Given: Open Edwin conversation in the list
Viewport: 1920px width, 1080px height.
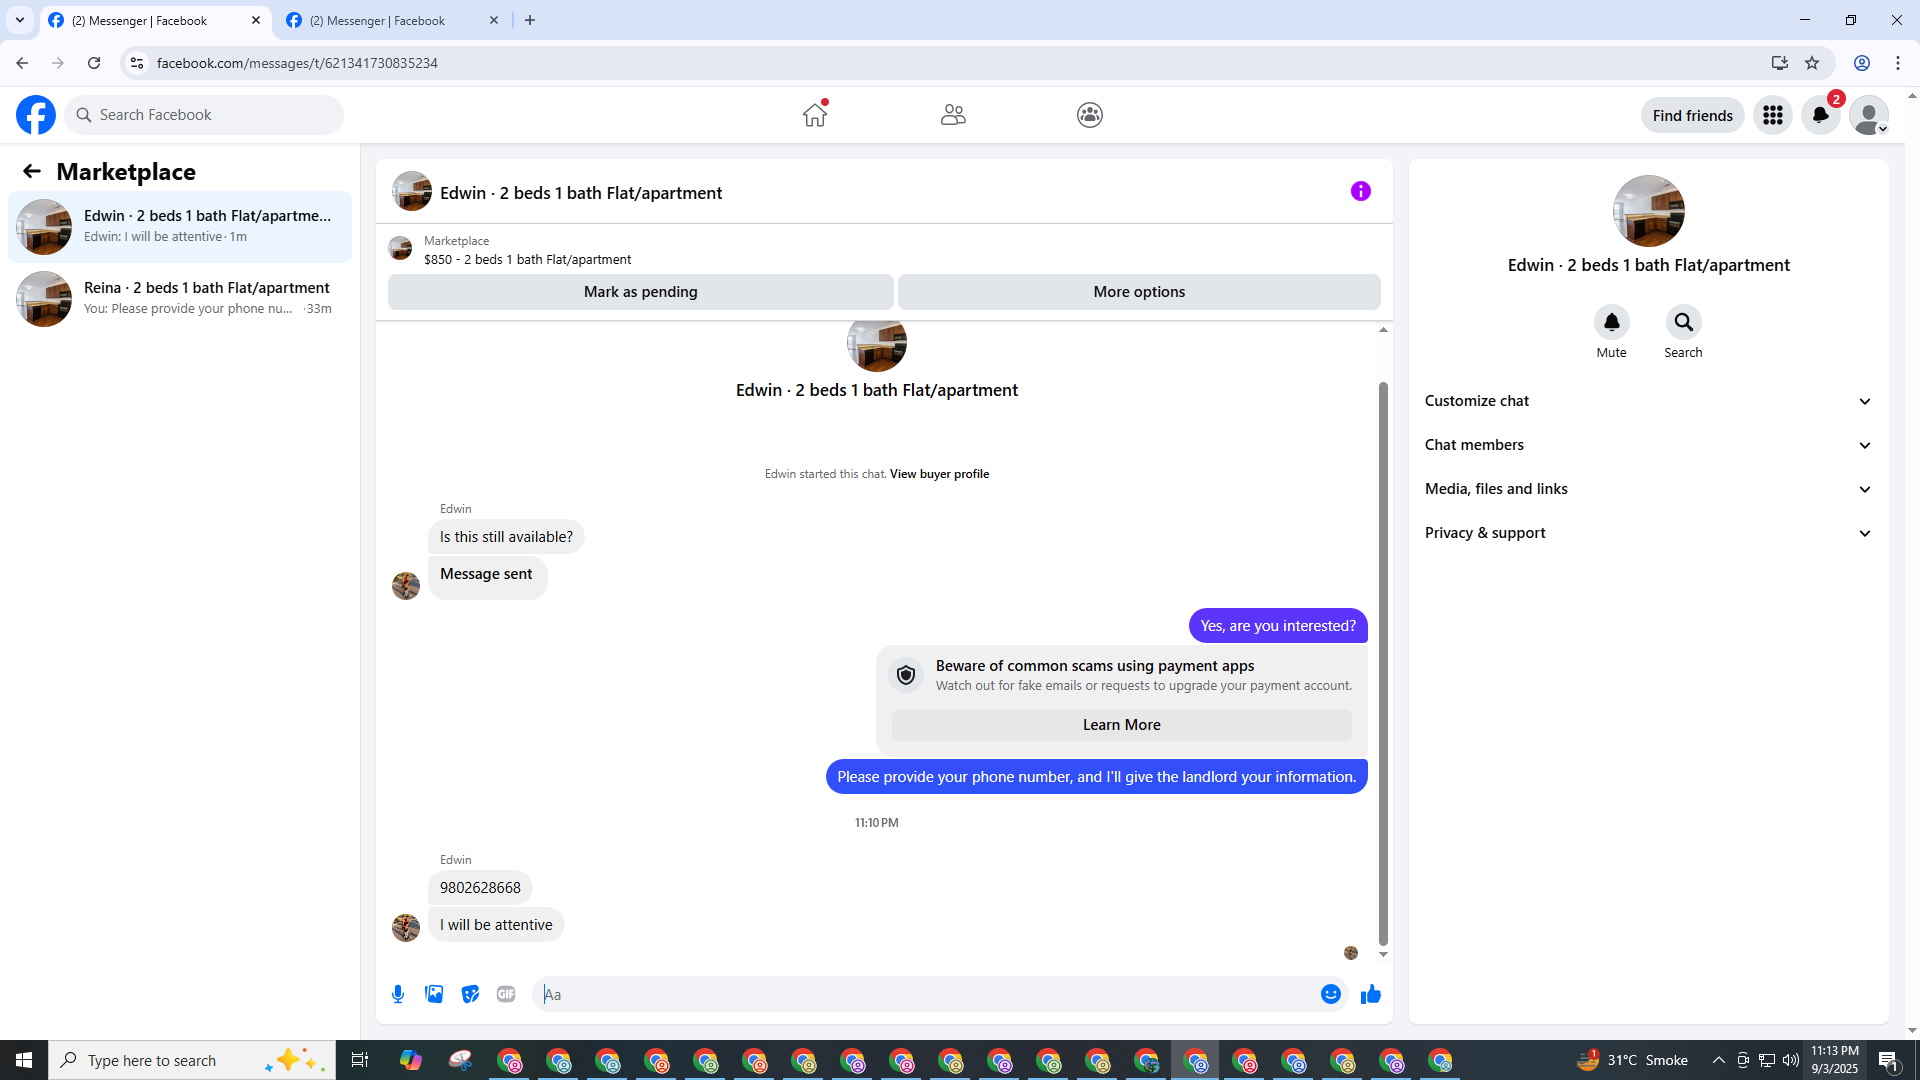Looking at the screenshot, I should pos(180,227).
